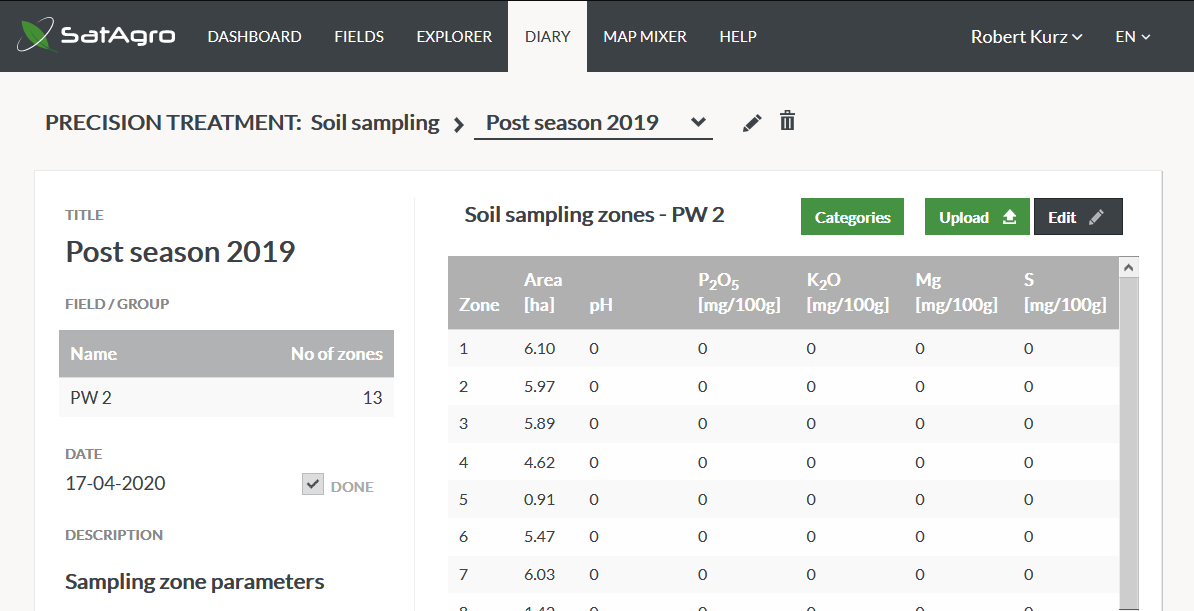Click the pencil icon on the Edit button

click(1096, 217)
